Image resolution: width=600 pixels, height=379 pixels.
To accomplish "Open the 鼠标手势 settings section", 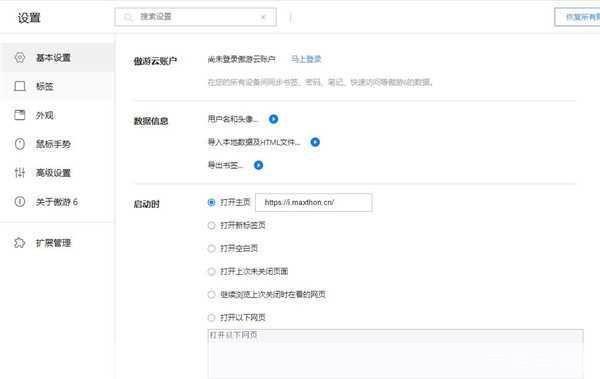I will tap(57, 144).
